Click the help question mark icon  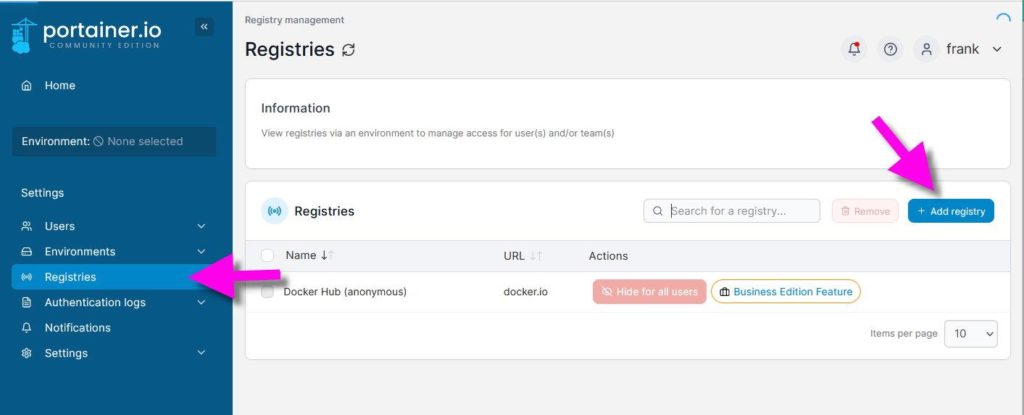(x=890, y=49)
